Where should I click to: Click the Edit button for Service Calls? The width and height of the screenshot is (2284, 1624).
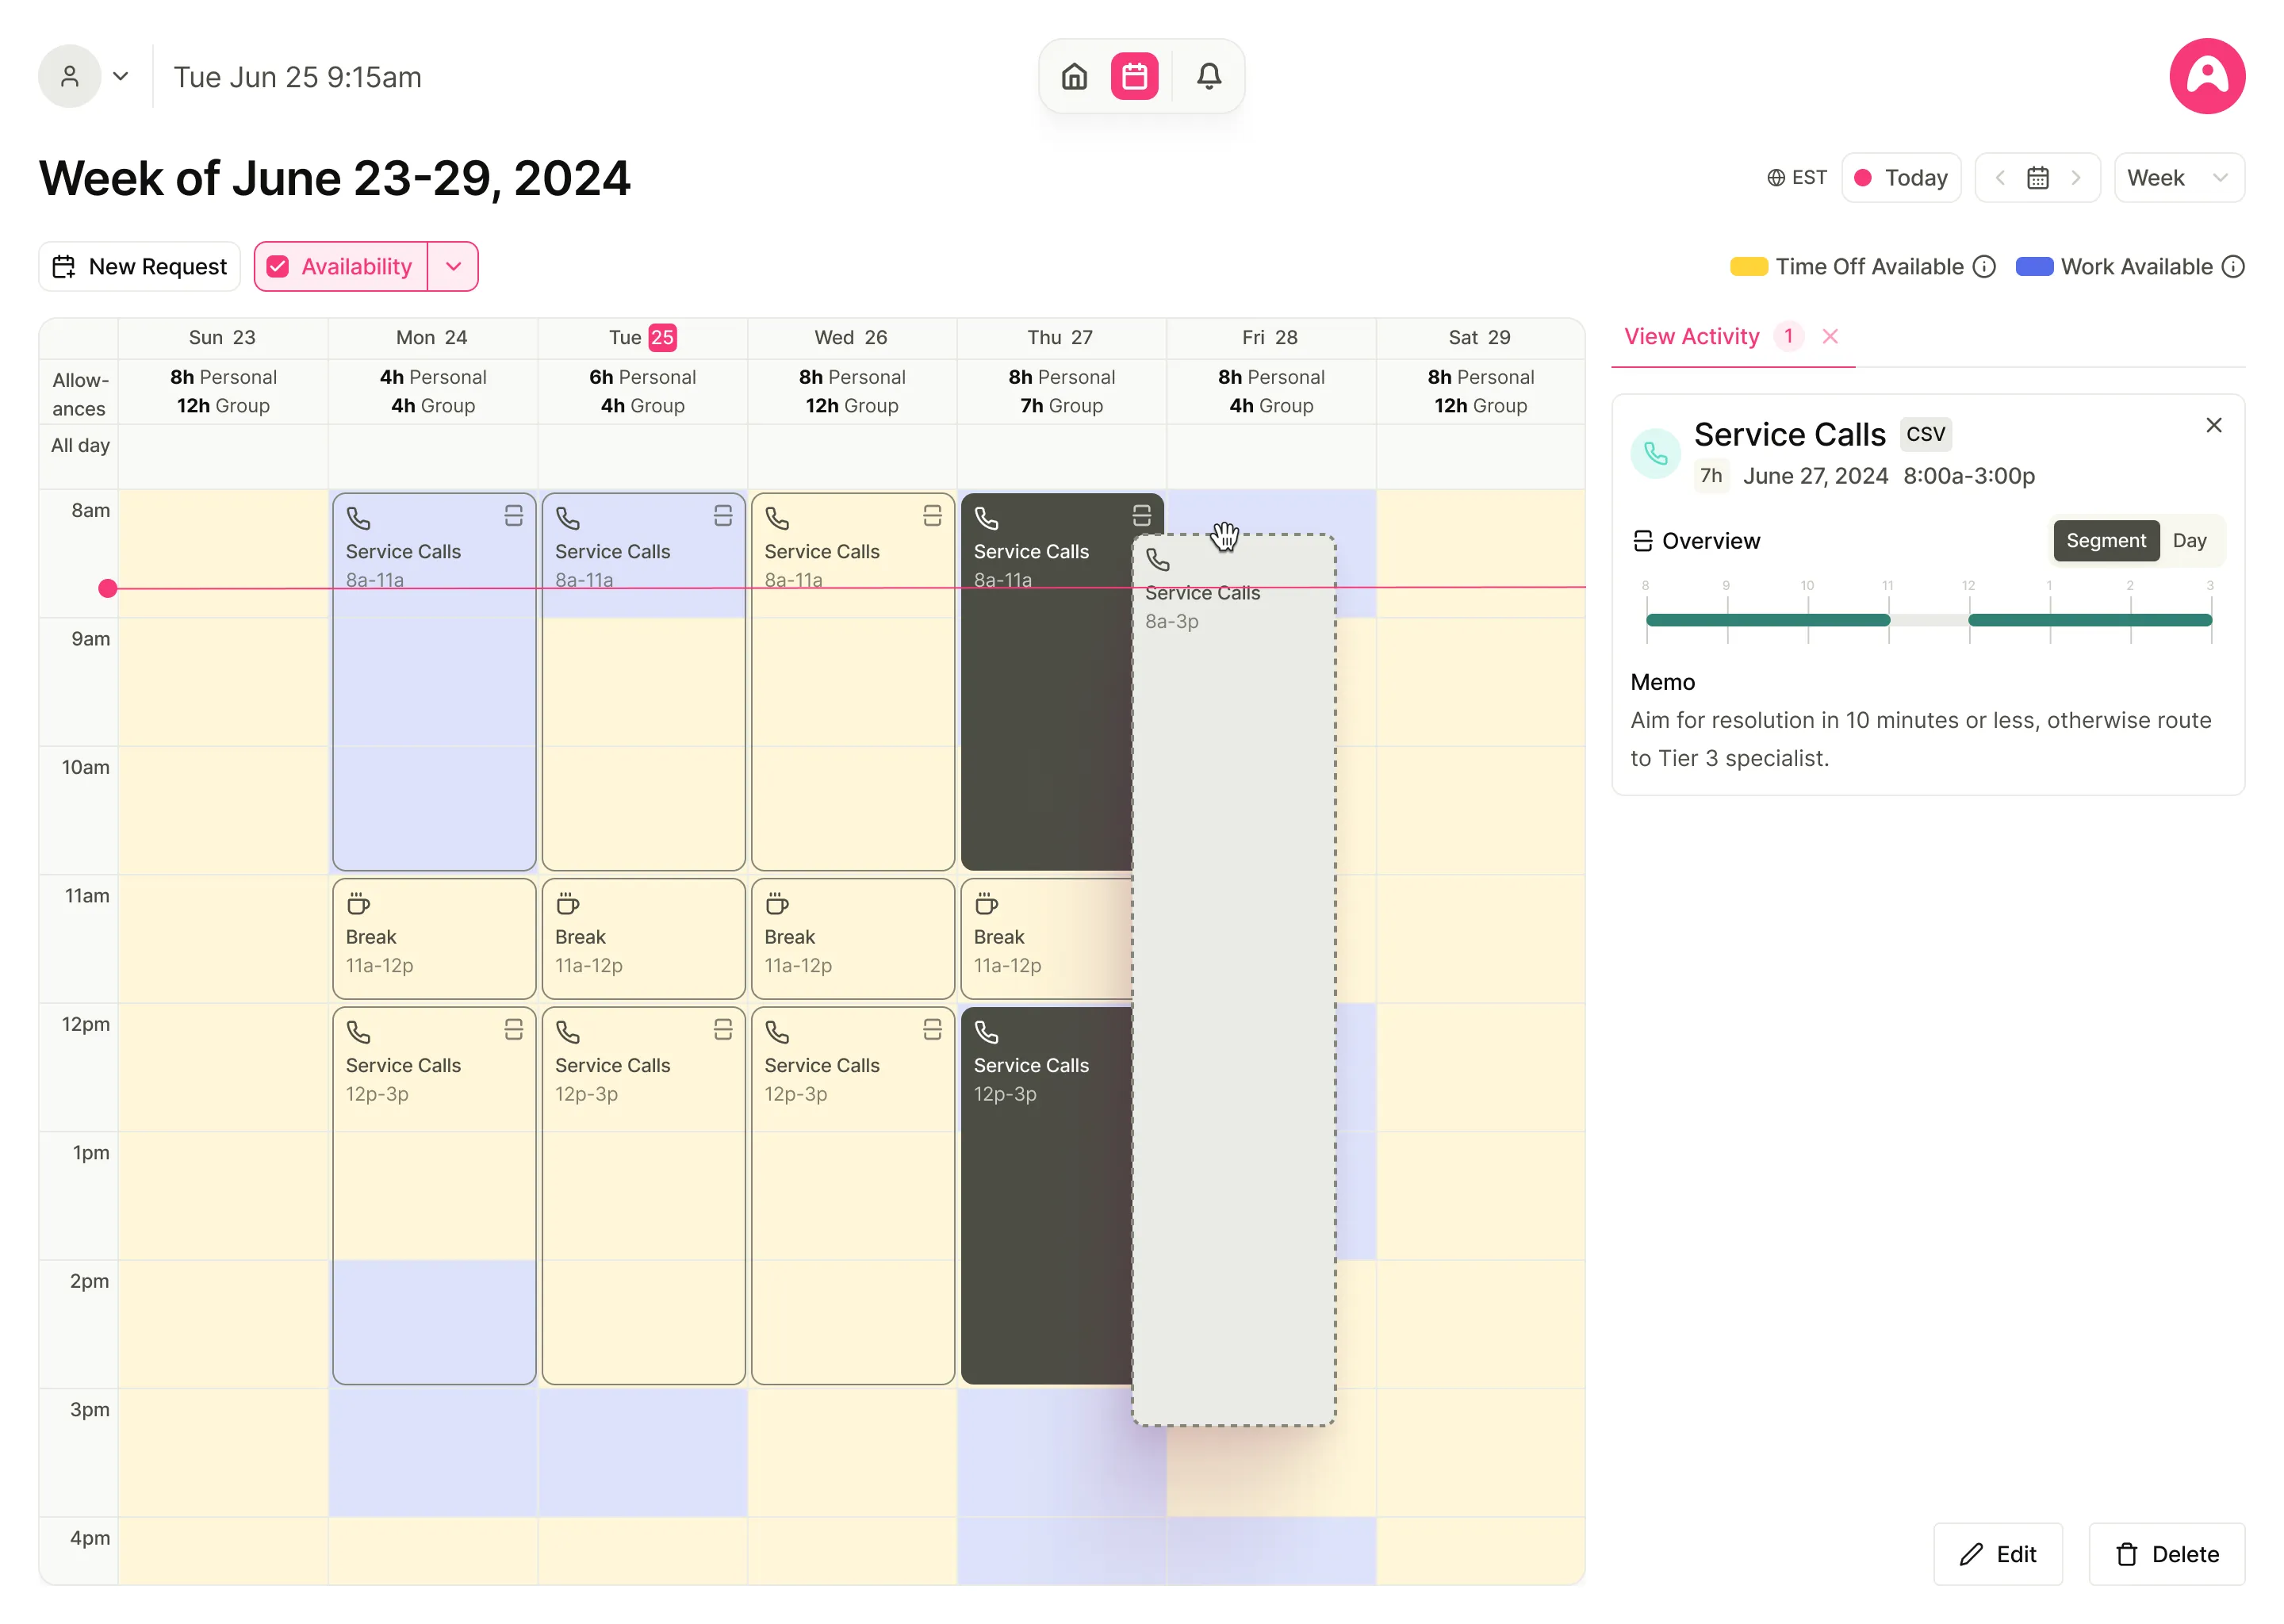[x=1999, y=1553]
